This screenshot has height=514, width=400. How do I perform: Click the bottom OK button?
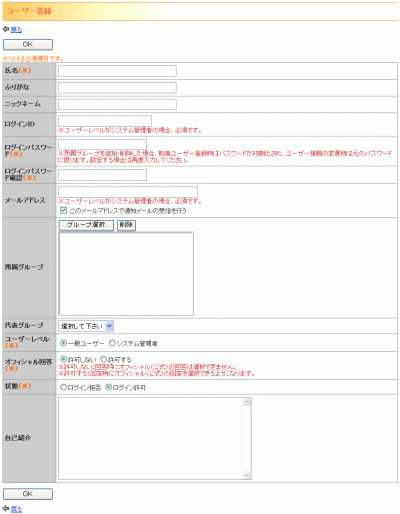(28, 494)
